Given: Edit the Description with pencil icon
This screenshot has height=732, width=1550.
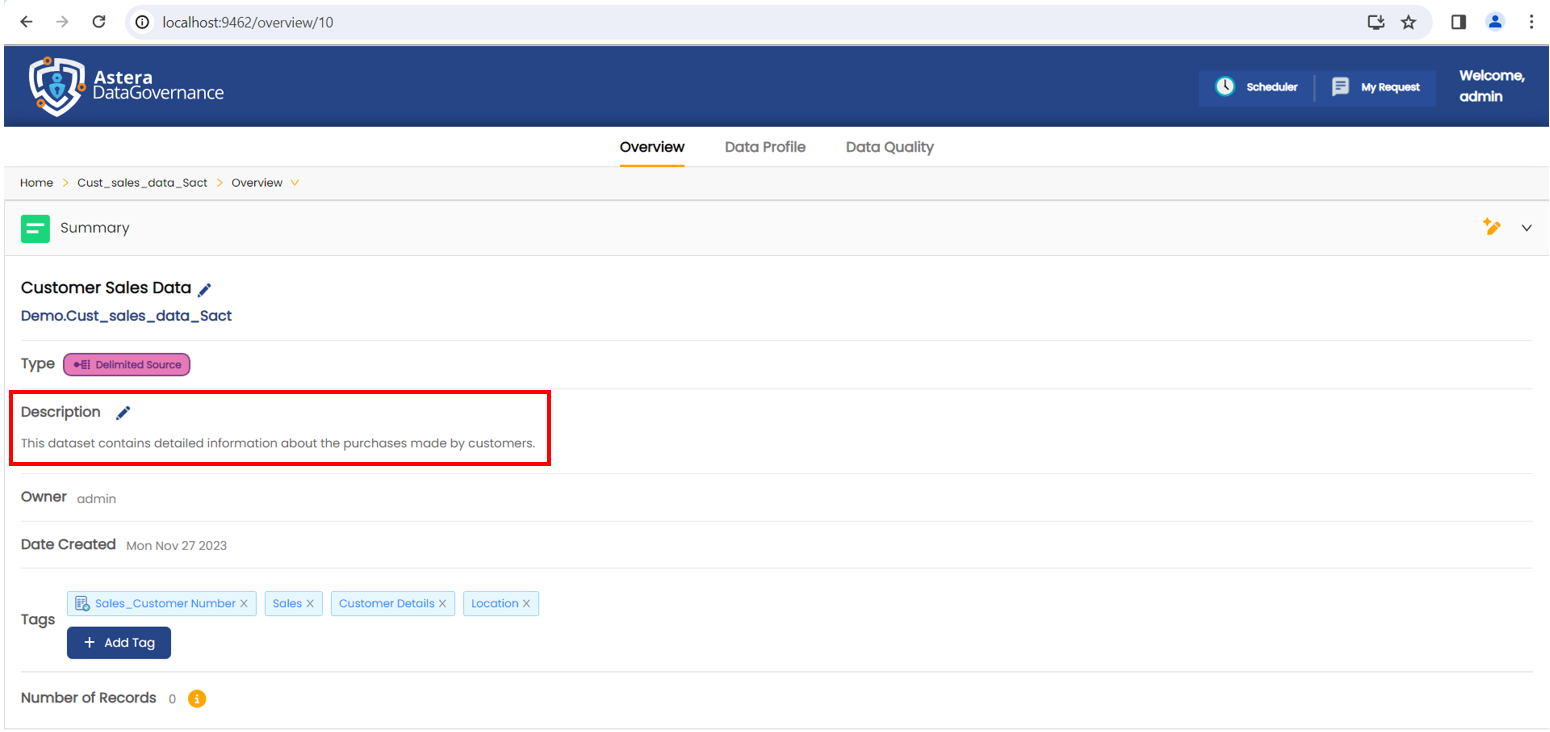Looking at the screenshot, I should tap(123, 413).
